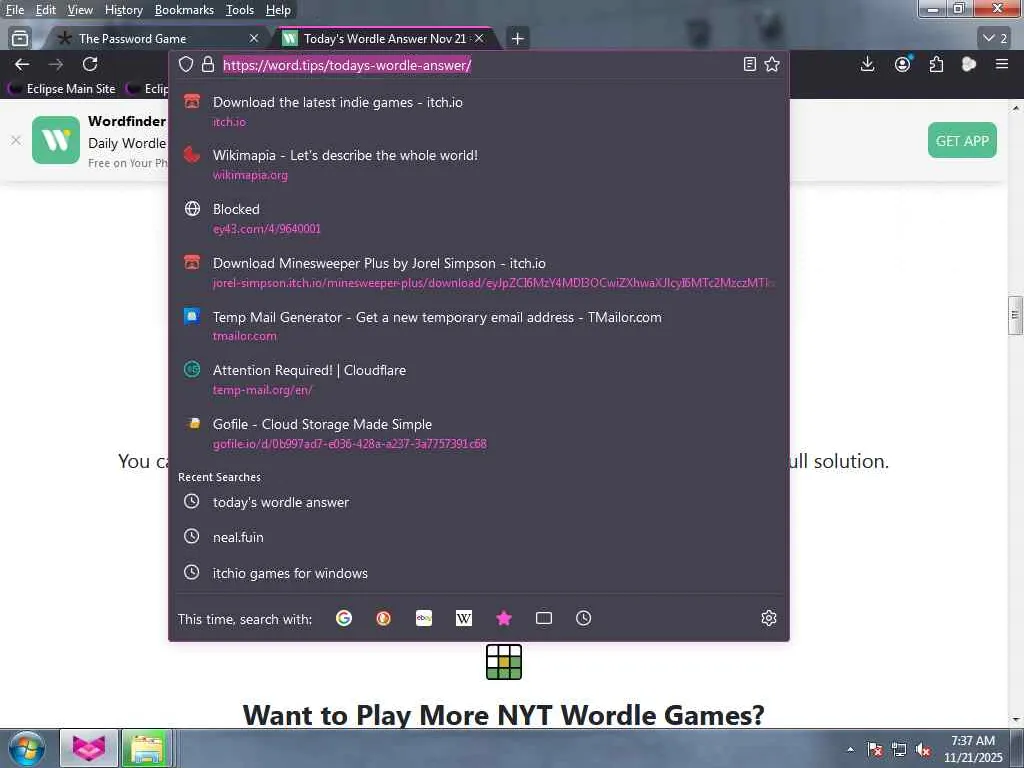Open the tracking protection shield icon
Viewport: 1024px width, 768px height.
[186, 65]
